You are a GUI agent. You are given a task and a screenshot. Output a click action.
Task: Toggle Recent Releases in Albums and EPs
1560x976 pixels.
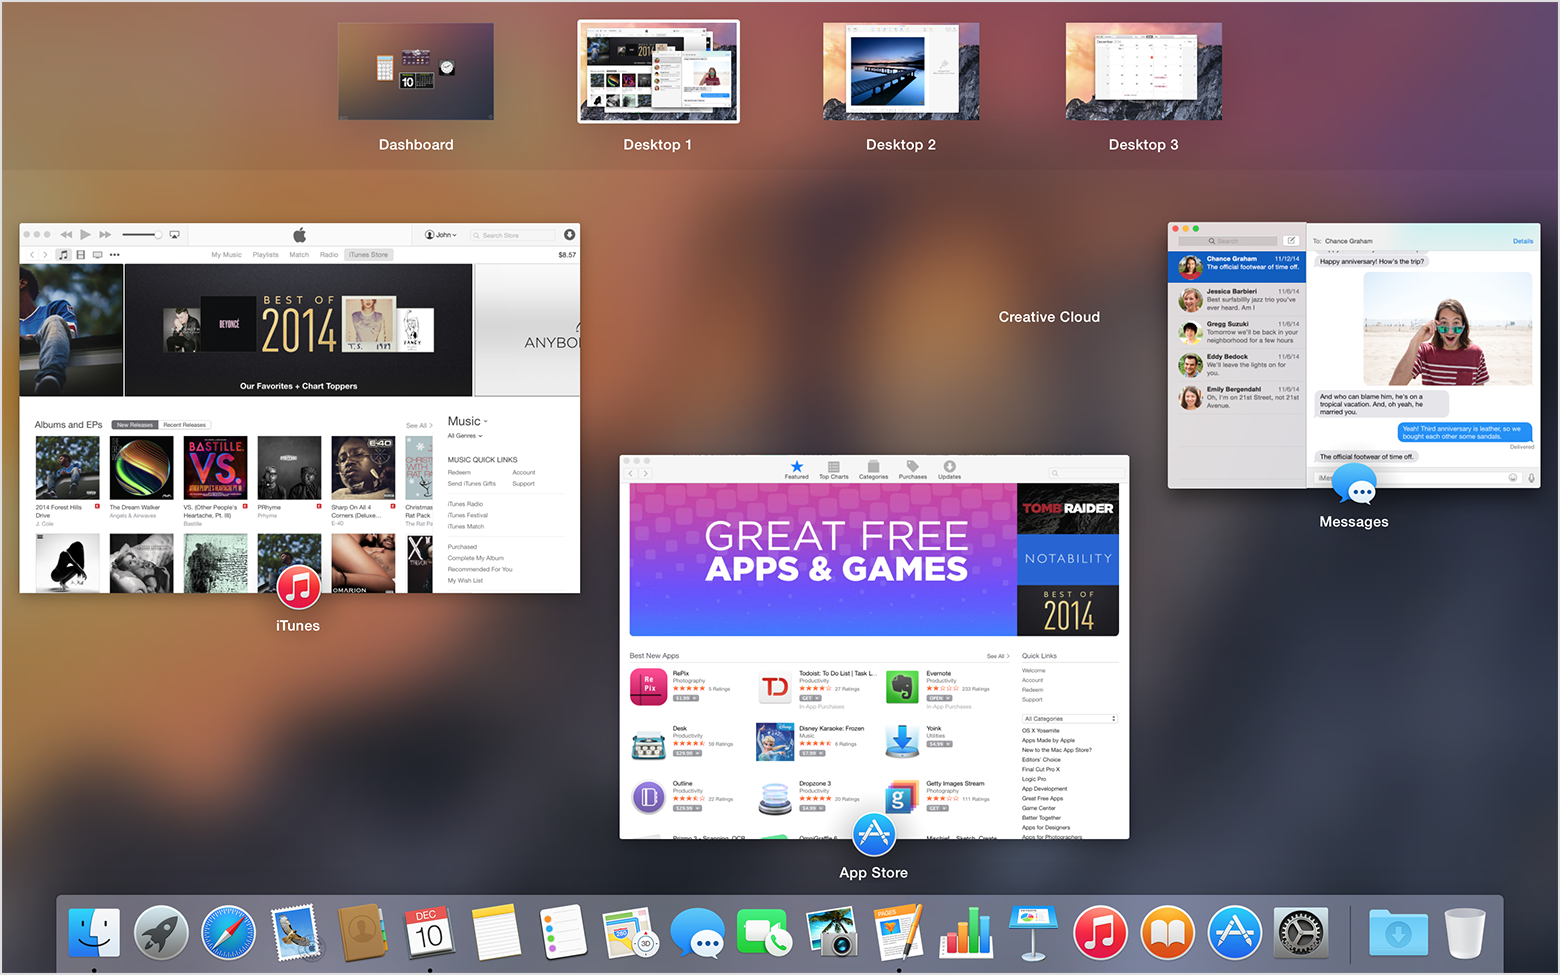click(x=184, y=425)
